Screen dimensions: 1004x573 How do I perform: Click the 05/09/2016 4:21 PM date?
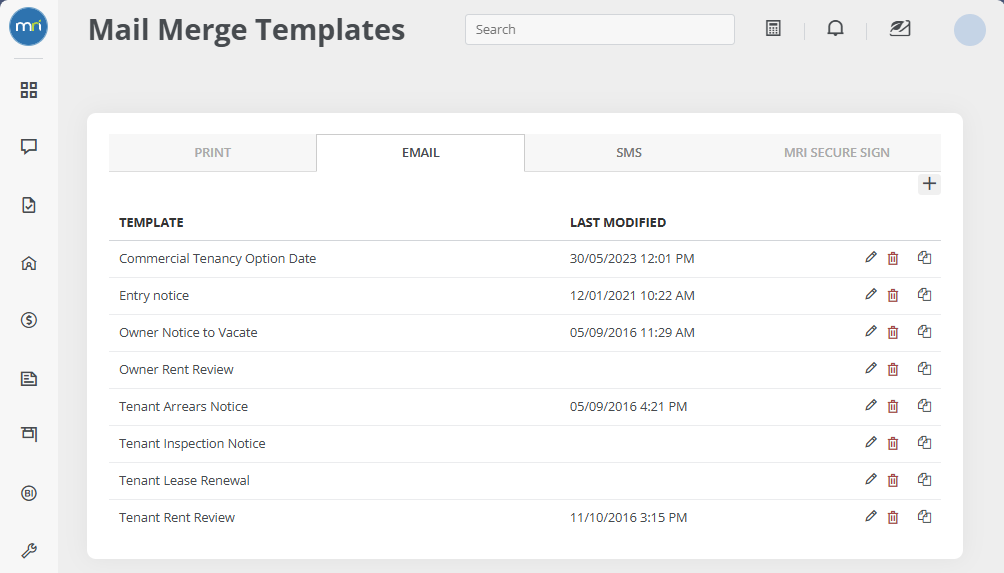[x=628, y=407]
